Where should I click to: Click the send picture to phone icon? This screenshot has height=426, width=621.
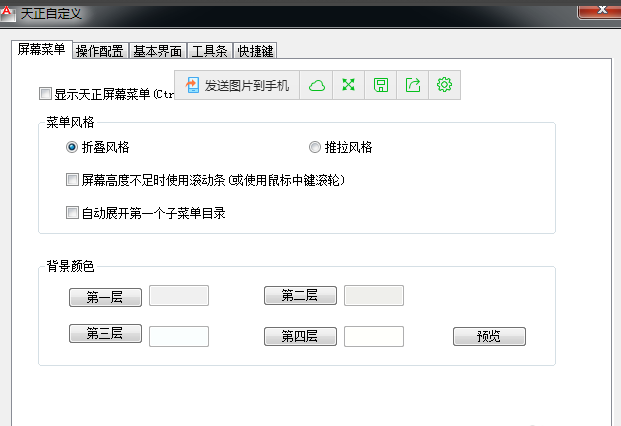pyautogui.click(x=192, y=85)
